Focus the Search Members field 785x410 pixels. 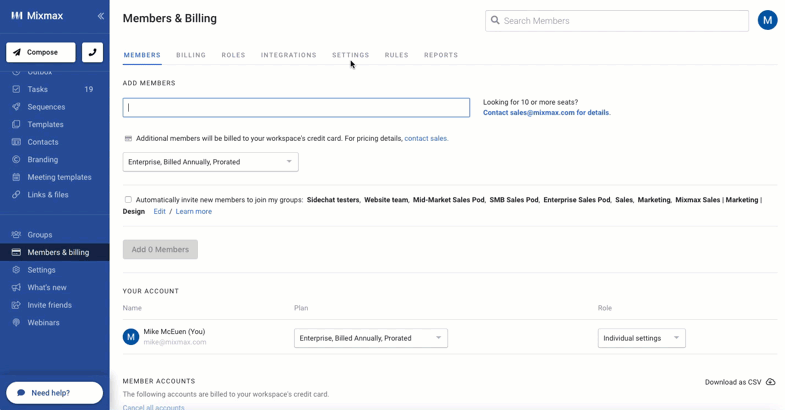click(x=617, y=21)
